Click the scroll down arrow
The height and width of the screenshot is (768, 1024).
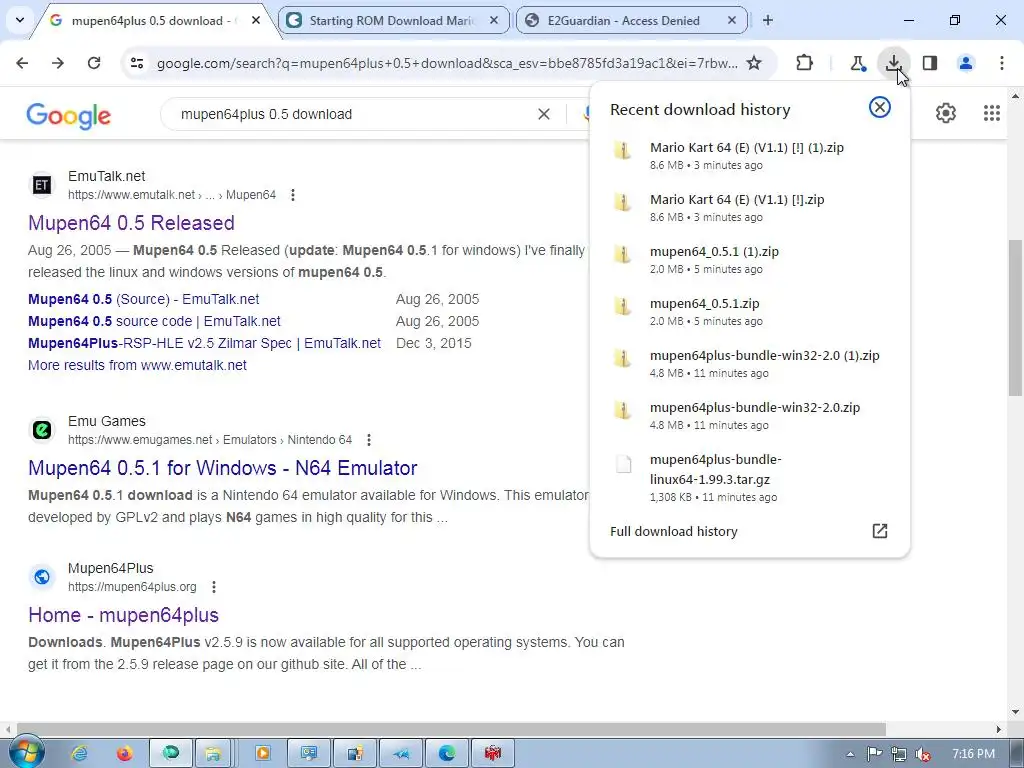1015,712
